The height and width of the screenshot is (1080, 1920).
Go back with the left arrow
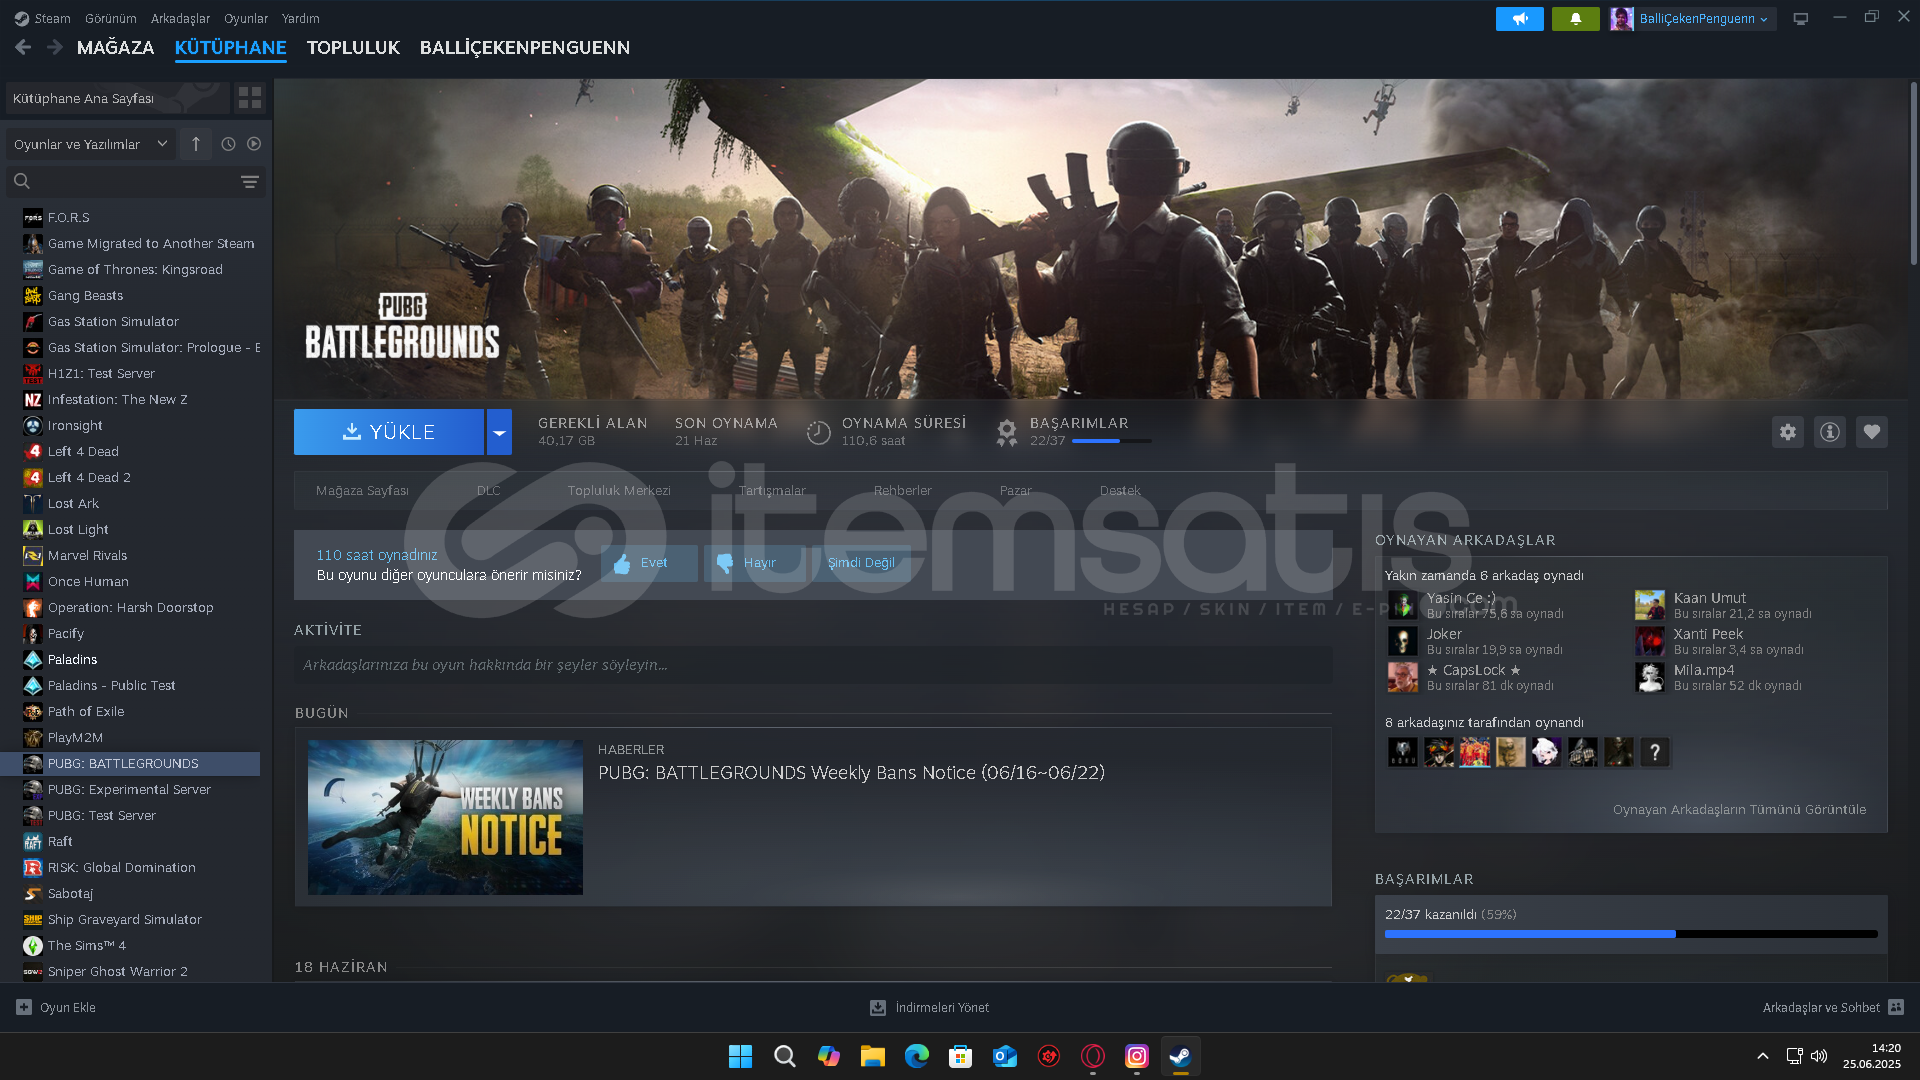(x=23, y=47)
